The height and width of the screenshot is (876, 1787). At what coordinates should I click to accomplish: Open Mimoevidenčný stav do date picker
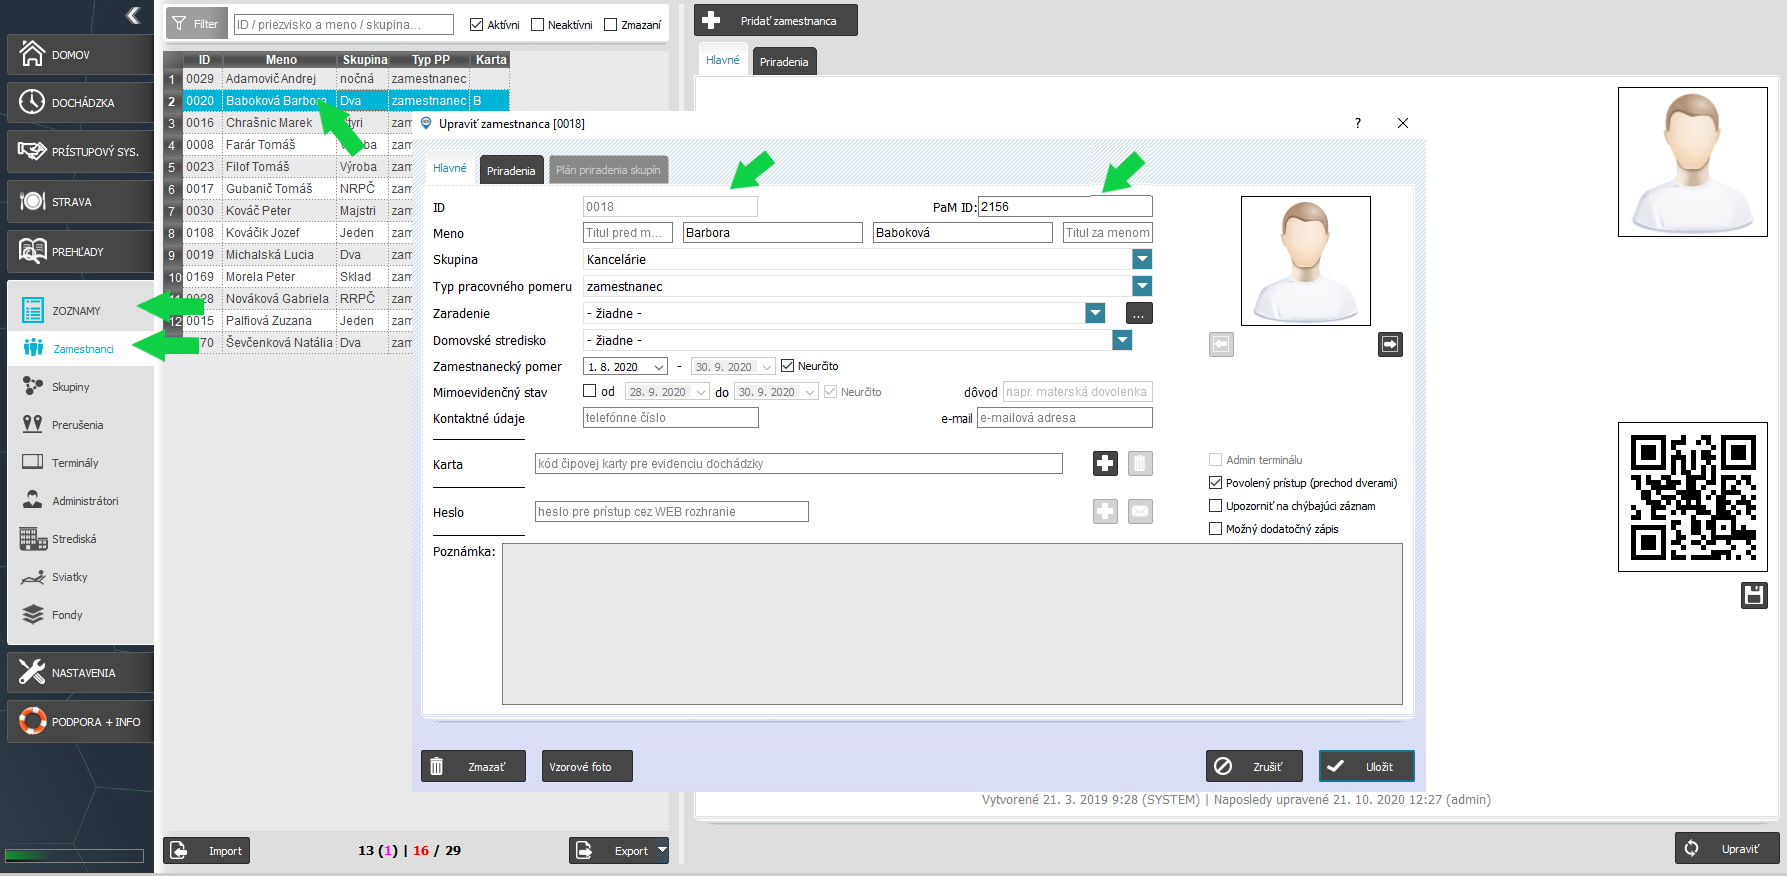(810, 392)
